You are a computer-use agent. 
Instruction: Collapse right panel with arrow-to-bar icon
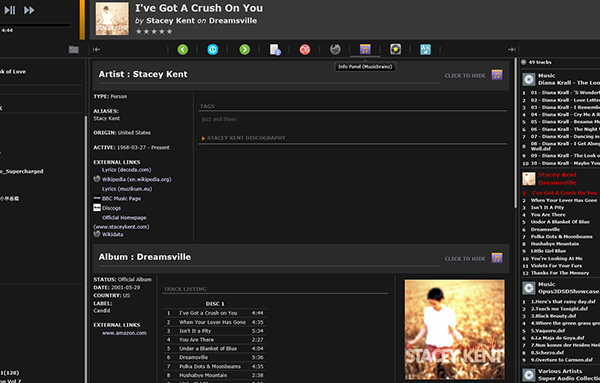tap(512, 49)
